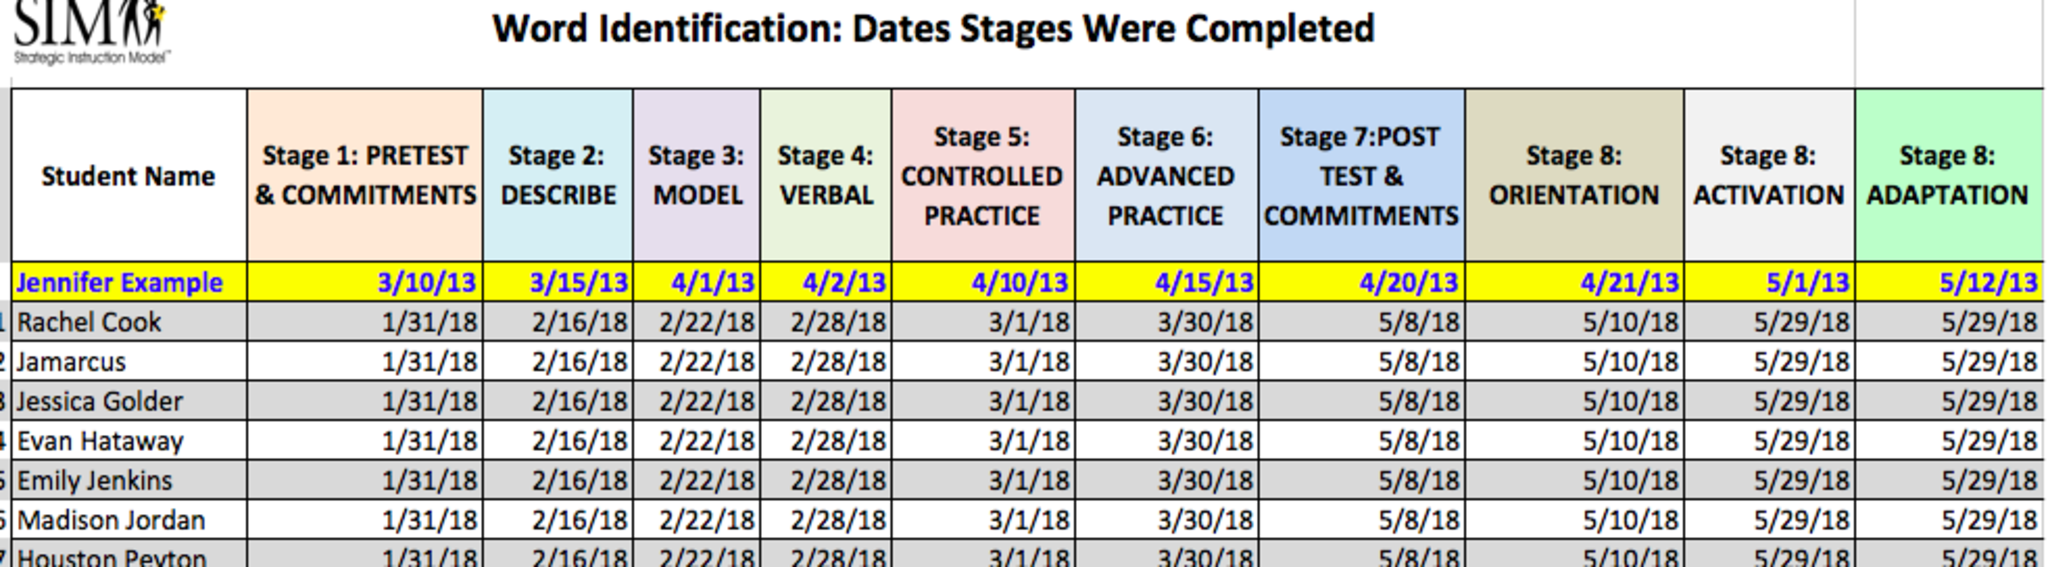Click Stage 7: POST TEST & COMMITMENTS header
Viewport: 2048px width, 567px height.
pos(1360,176)
